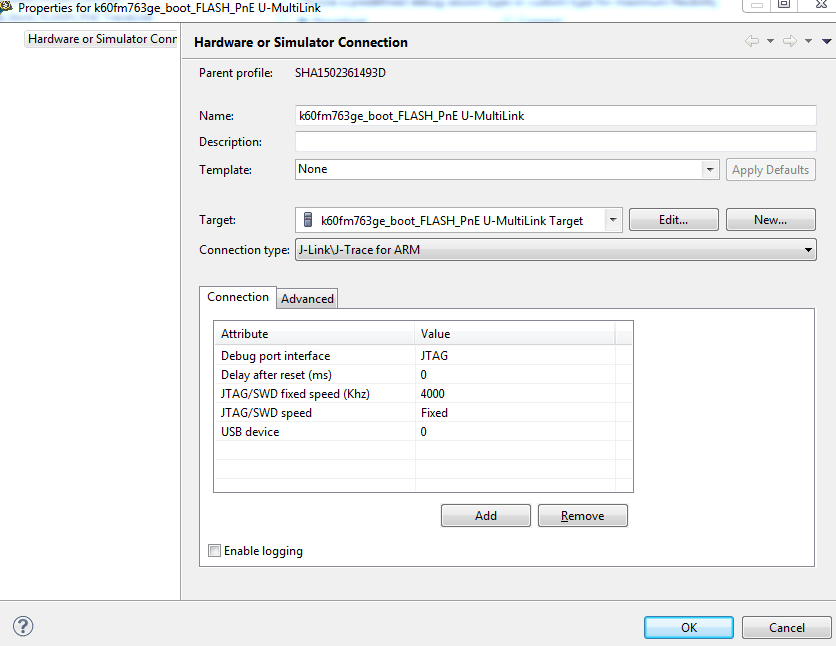836x646 pixels.
Task: Click the forward navigation arrow icon
Action: (790, 41)
